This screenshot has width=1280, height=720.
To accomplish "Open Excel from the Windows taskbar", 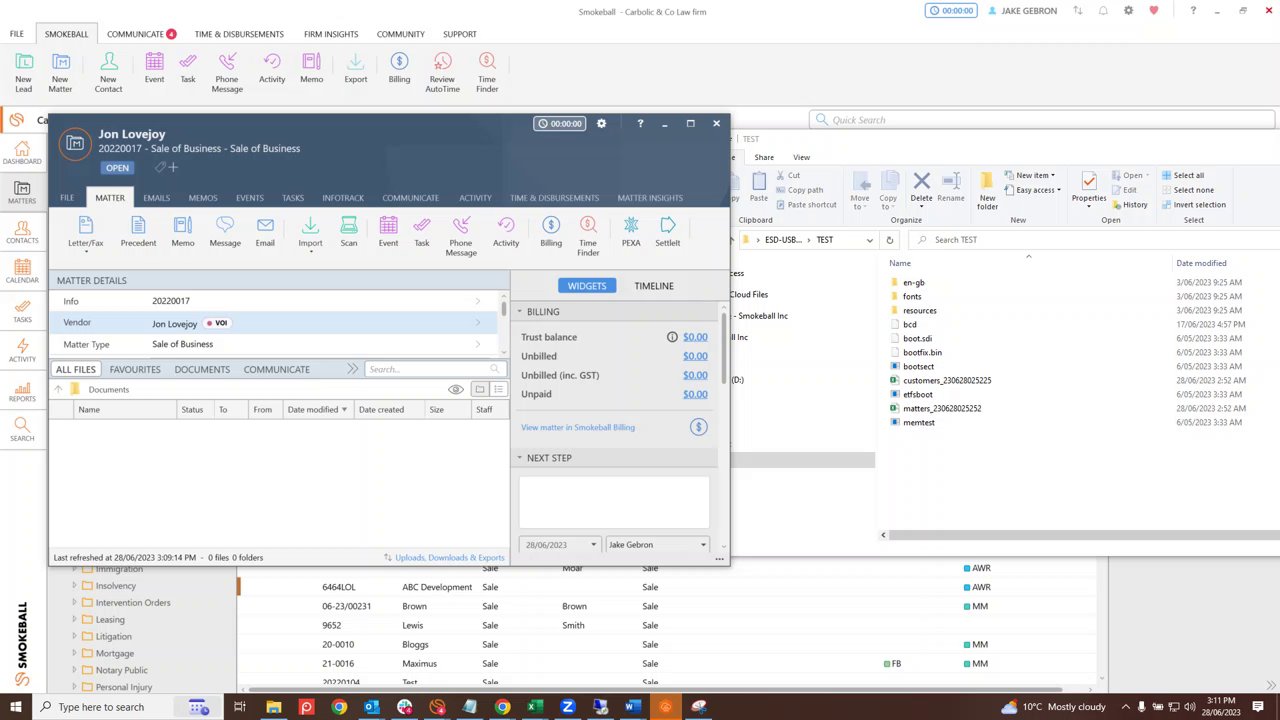I will tap(535, 707).
